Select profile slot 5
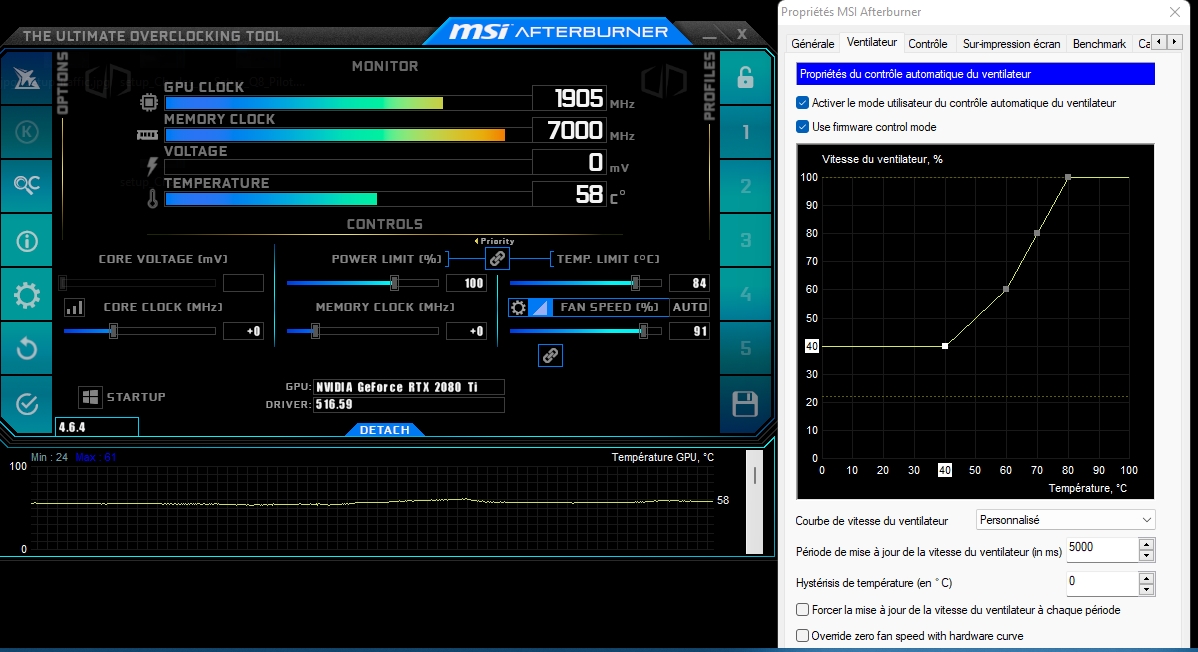Screen dimensions: 1198x652 click(746, 349)
